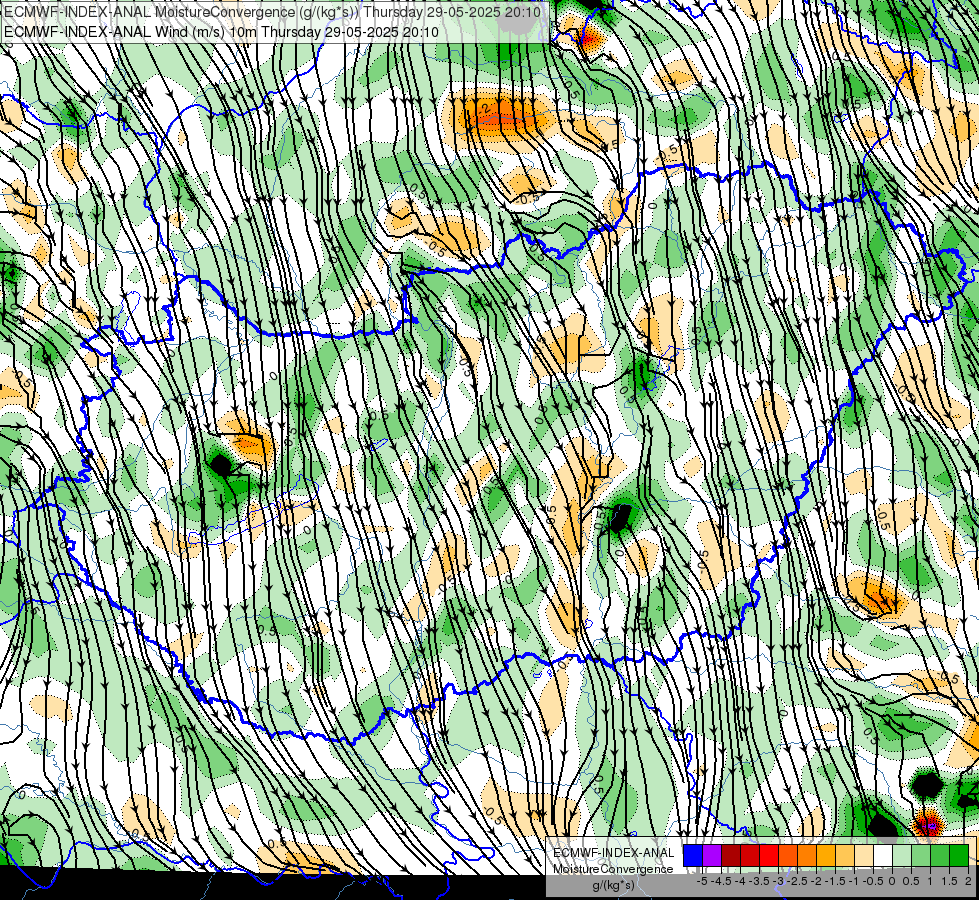Image resolution: width=979 pixels, height=900 pixels.
Task: Click the '-3.5' legend tick label
Action: click(760, 881)
